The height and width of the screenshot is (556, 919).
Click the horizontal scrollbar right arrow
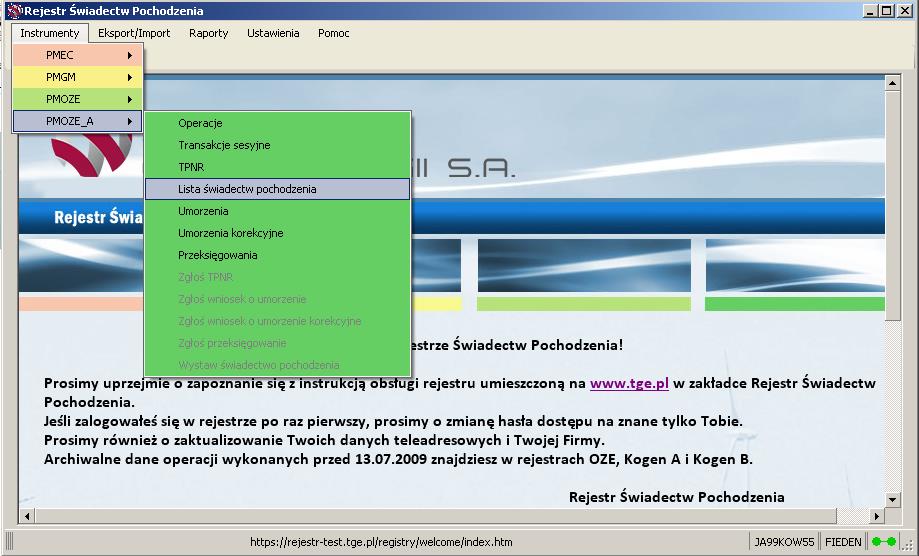[877, 516]
